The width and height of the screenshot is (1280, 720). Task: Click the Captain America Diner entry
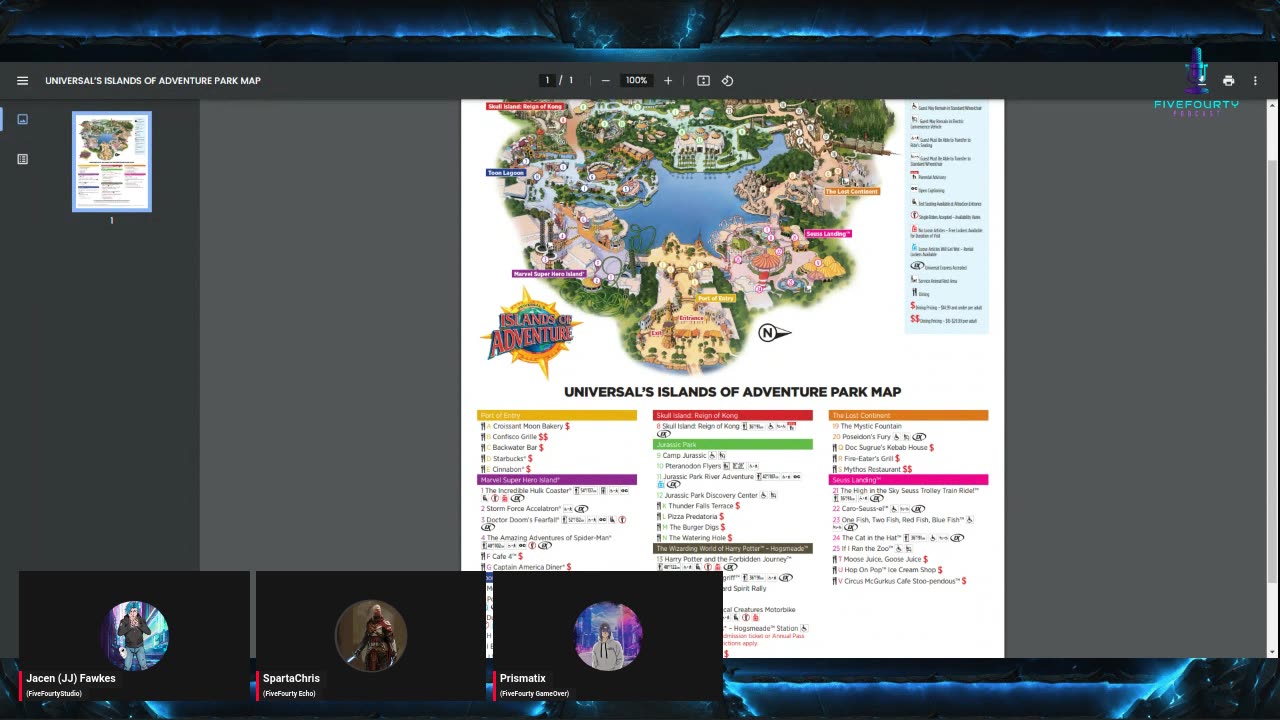click(x=526, y=567)
